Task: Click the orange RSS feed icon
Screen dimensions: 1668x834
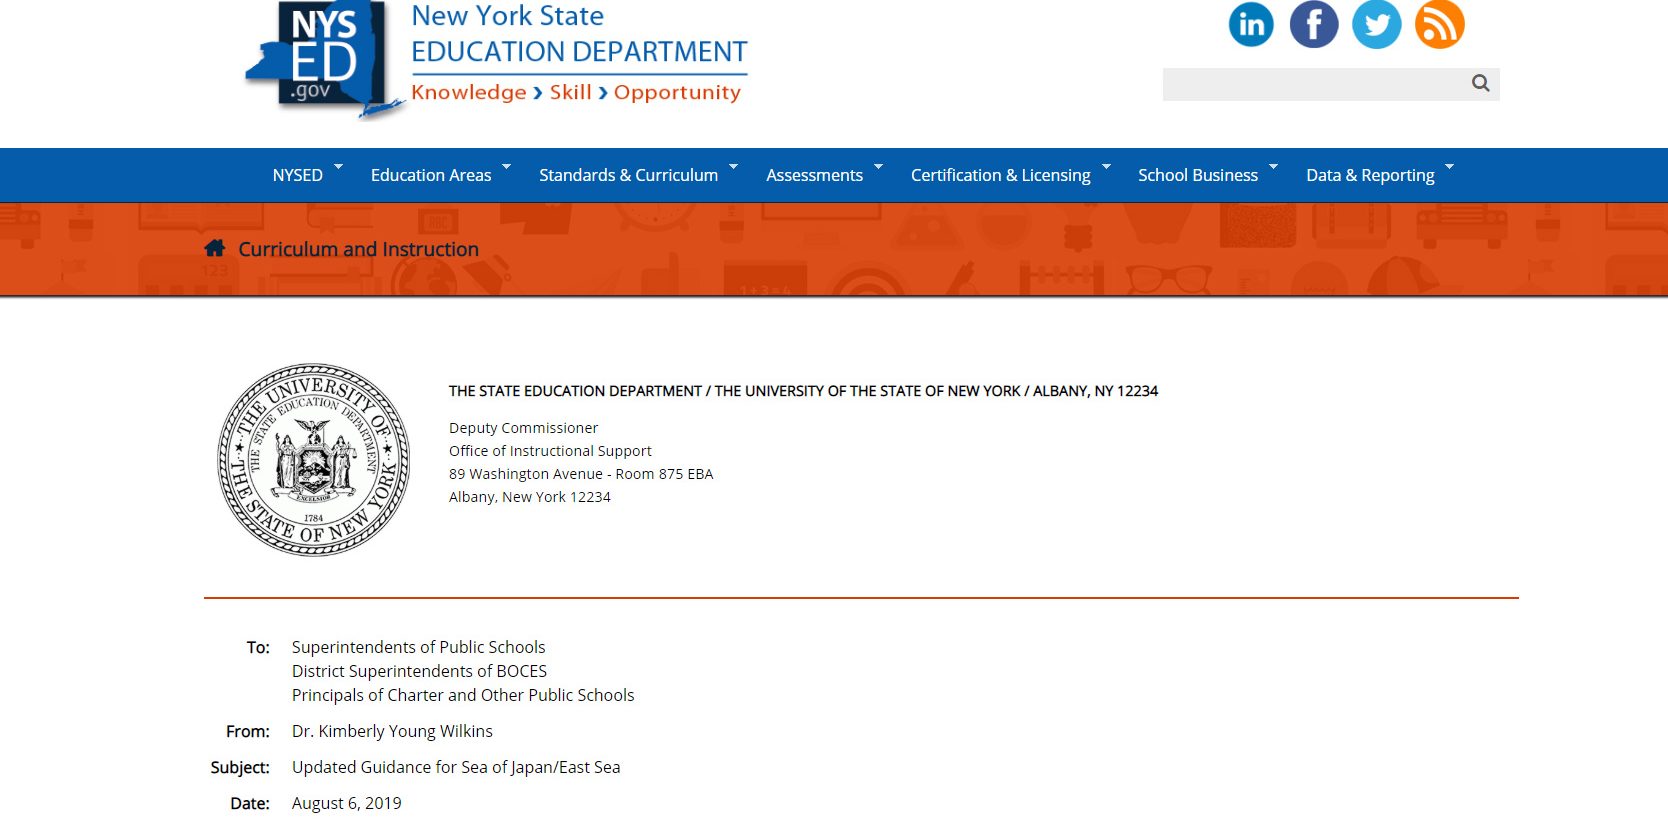Action: [x=1439, y=24]
